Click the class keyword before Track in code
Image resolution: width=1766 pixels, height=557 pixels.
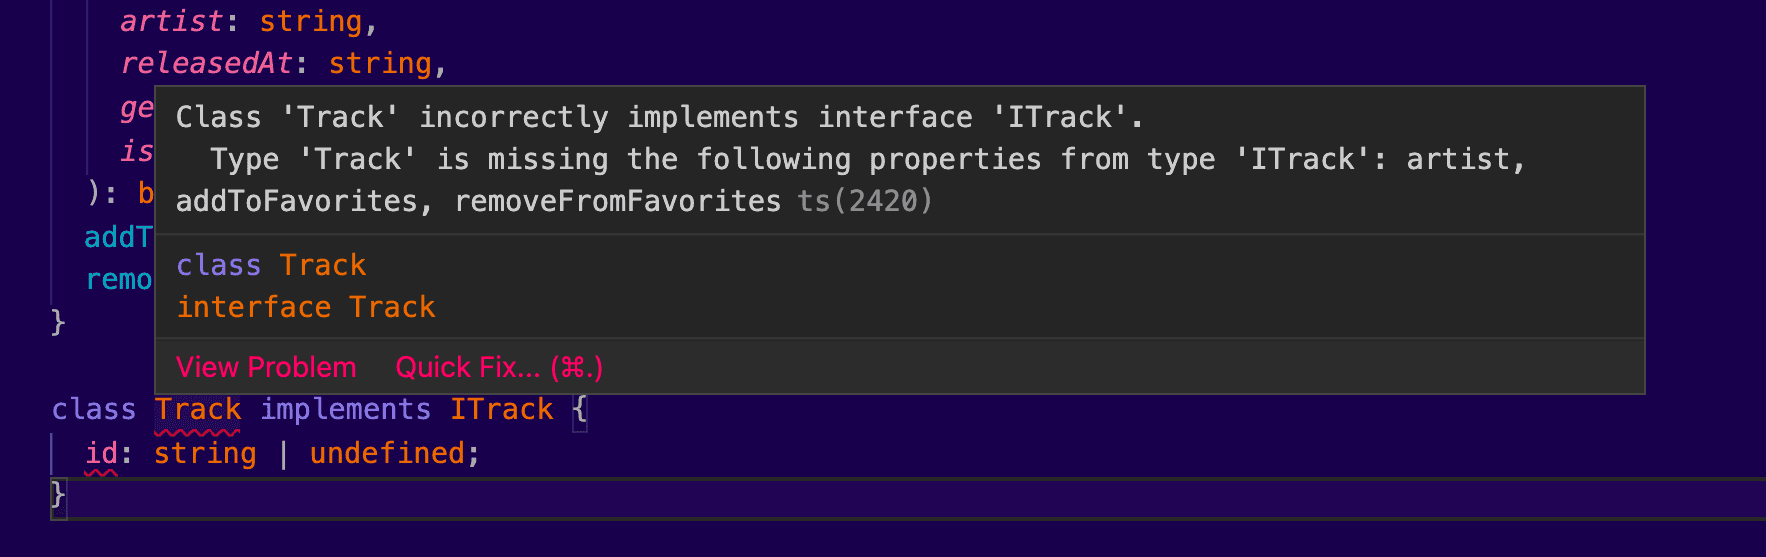[x=93, y=410]
